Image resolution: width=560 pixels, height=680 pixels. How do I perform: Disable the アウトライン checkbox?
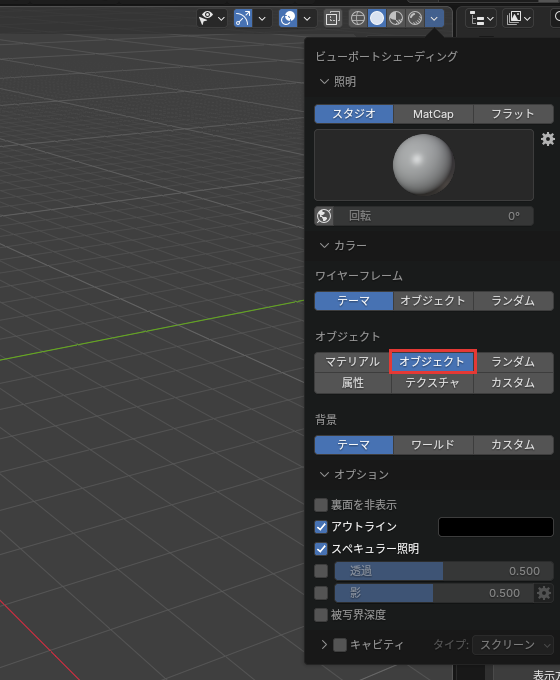[321, 527]
